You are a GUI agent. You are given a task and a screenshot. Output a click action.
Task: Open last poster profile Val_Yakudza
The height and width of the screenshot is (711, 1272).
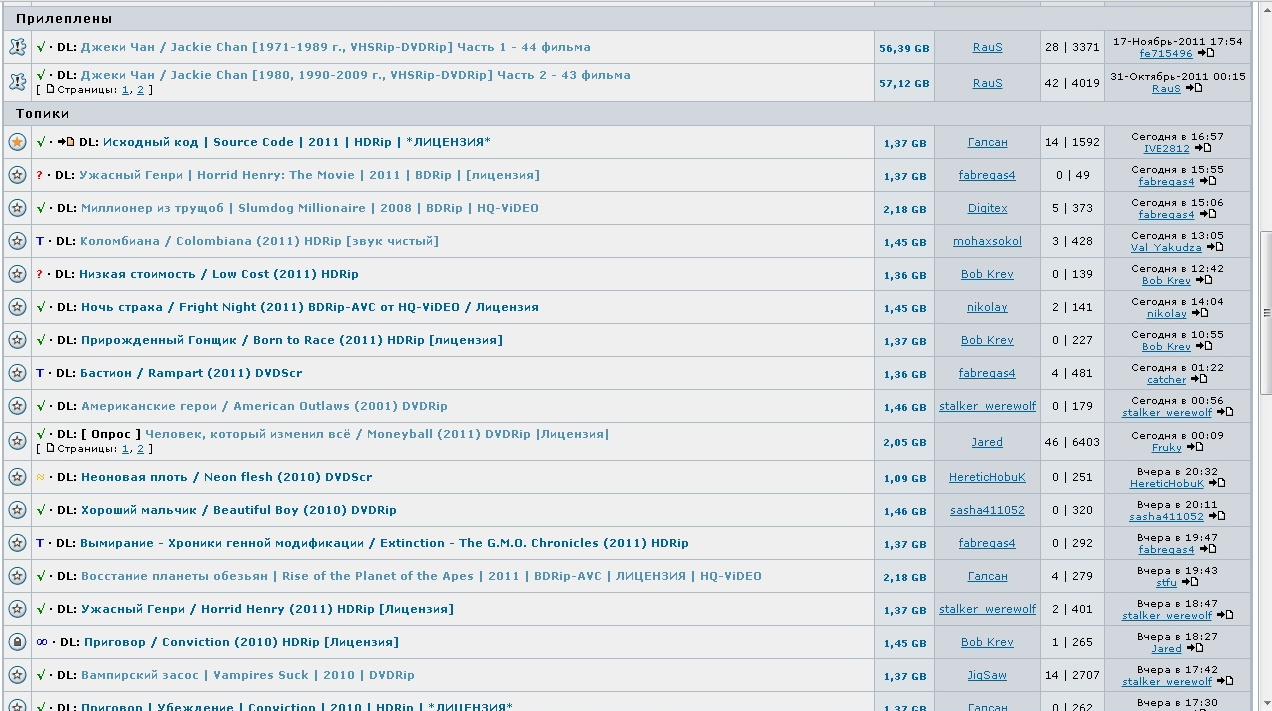(x=1166, y=247)
